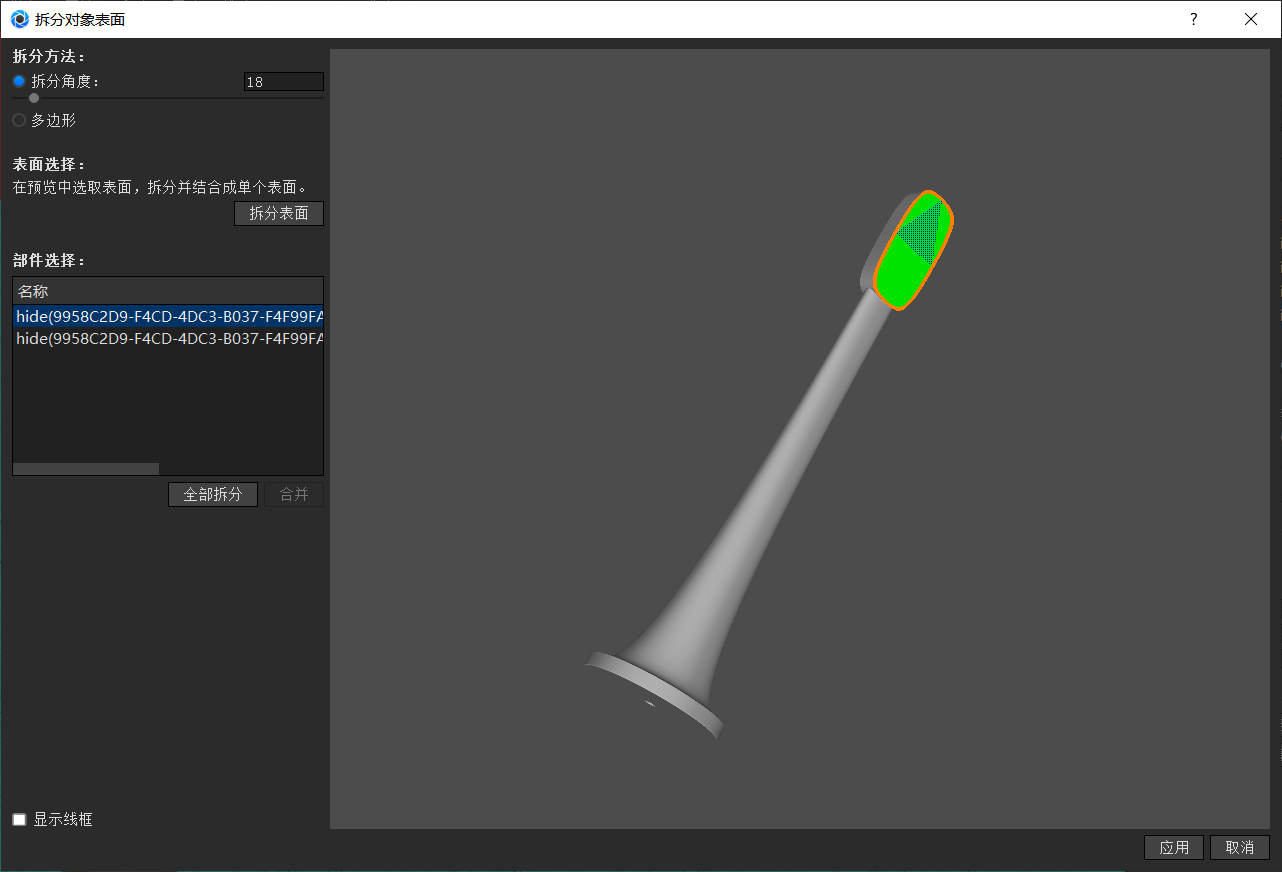
Task: Click the 全部拆分 button
Action: pyautogui.click(x=212, y=493)
